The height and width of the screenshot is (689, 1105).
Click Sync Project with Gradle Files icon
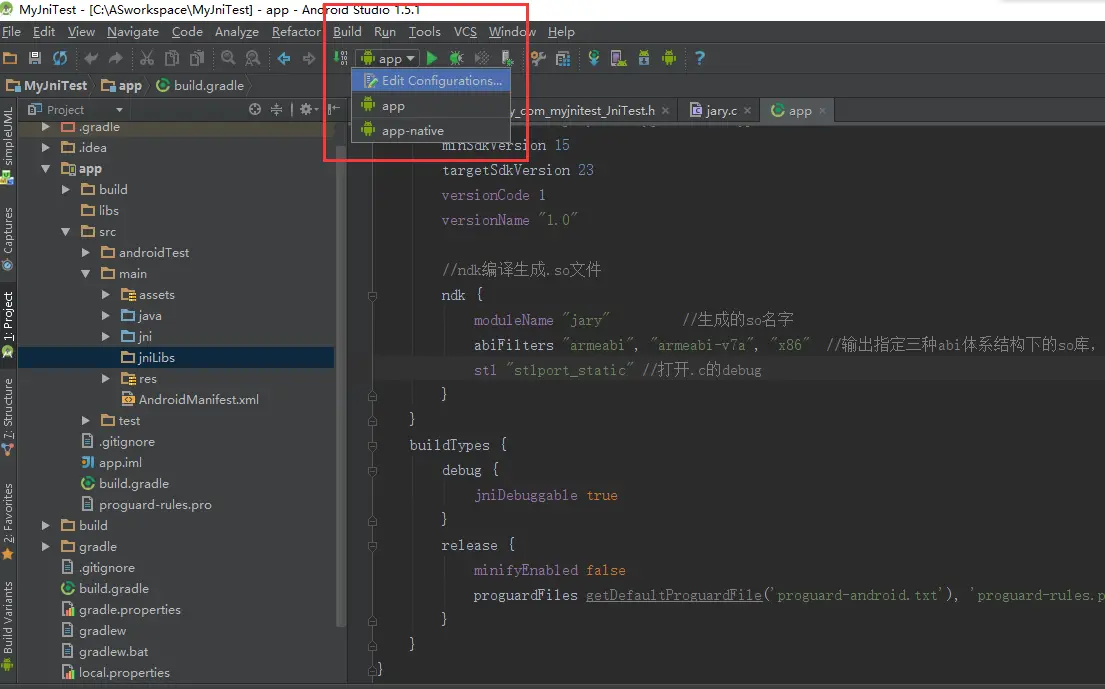pos(594,58)
